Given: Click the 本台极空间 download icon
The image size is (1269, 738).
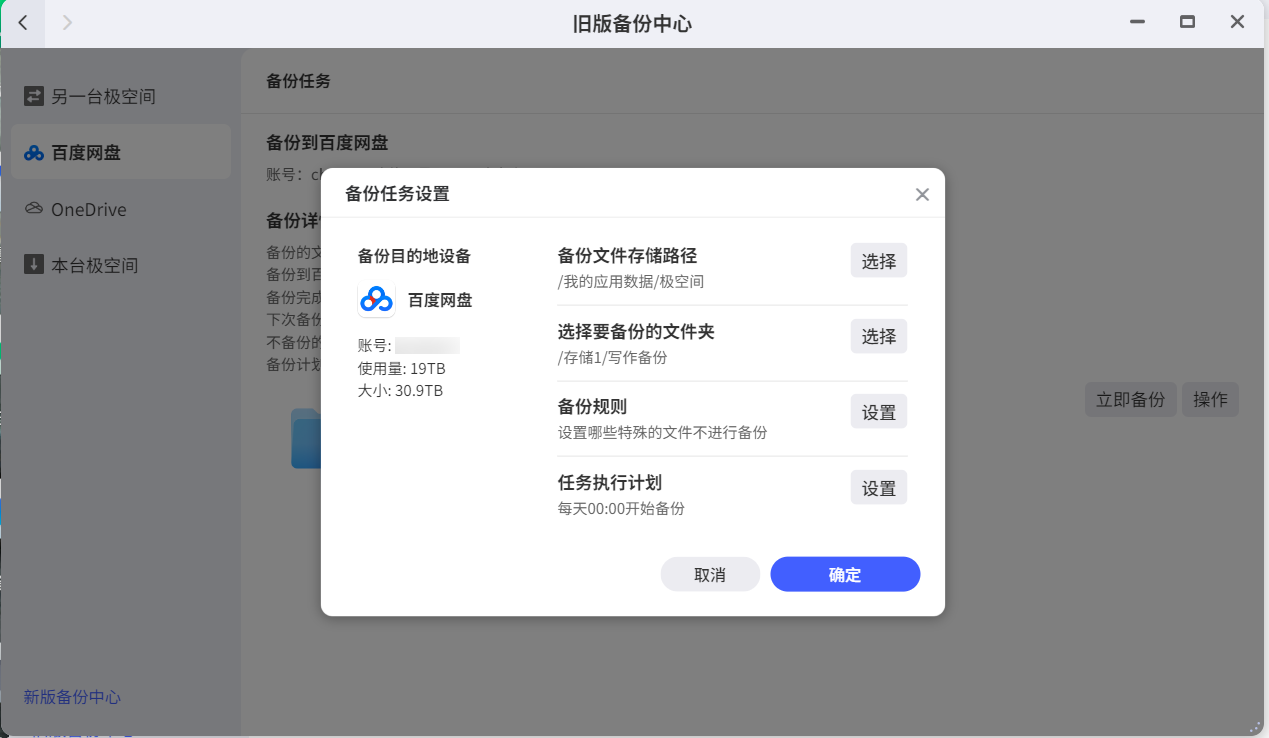Looking at the screenshot, I should (x=34, y=265).
